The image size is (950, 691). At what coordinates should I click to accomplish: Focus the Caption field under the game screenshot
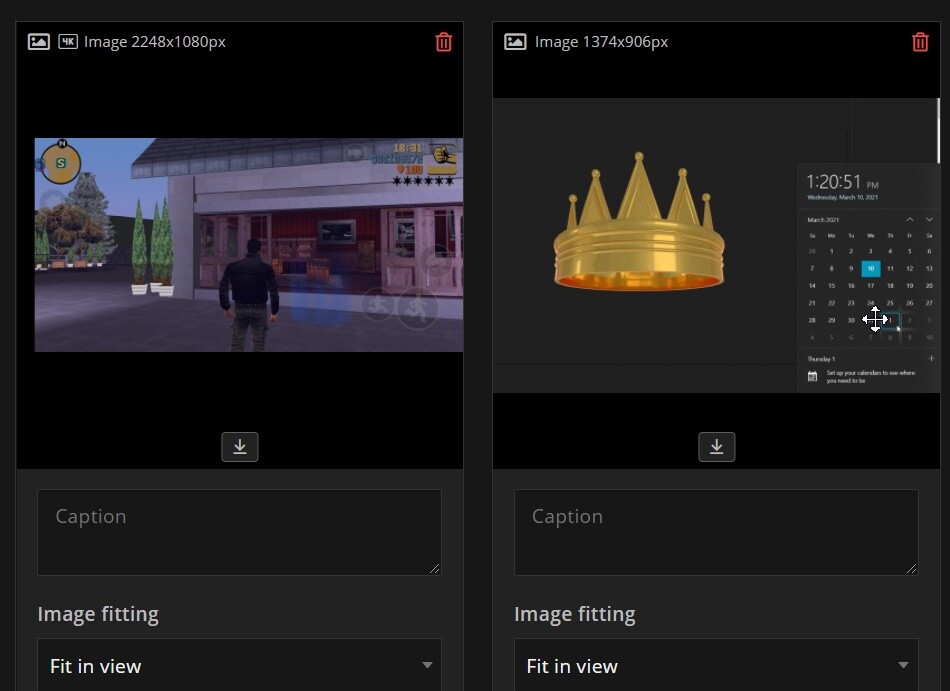[239, 532]
